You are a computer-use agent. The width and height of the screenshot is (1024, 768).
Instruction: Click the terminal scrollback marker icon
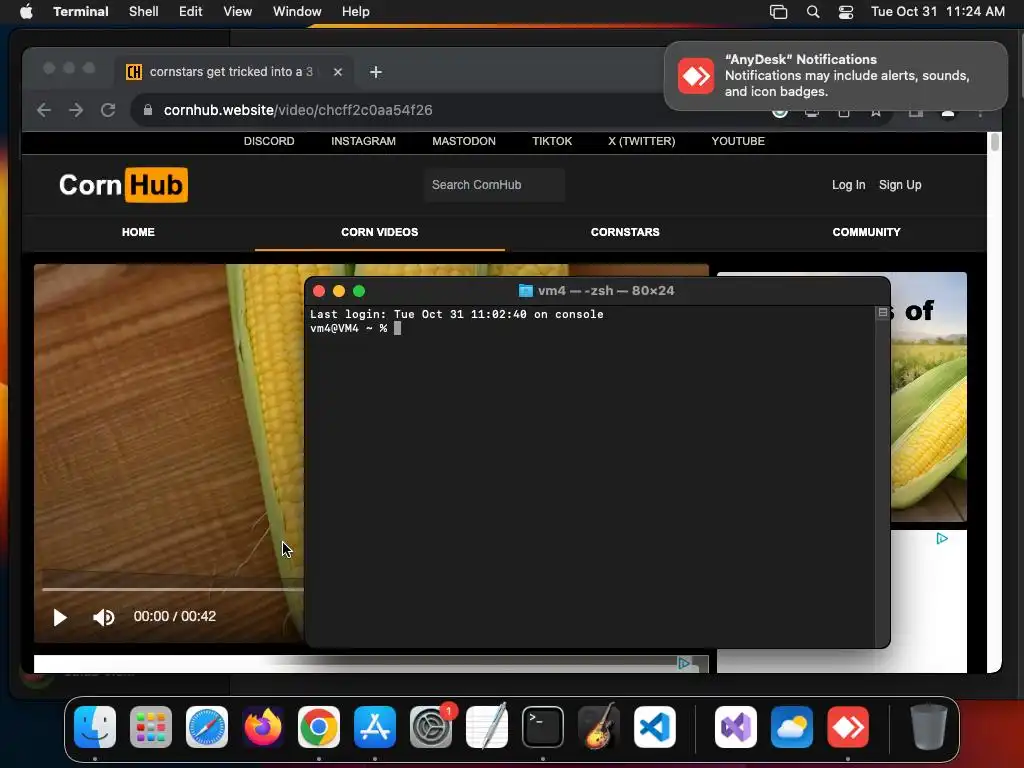(882, 313)
